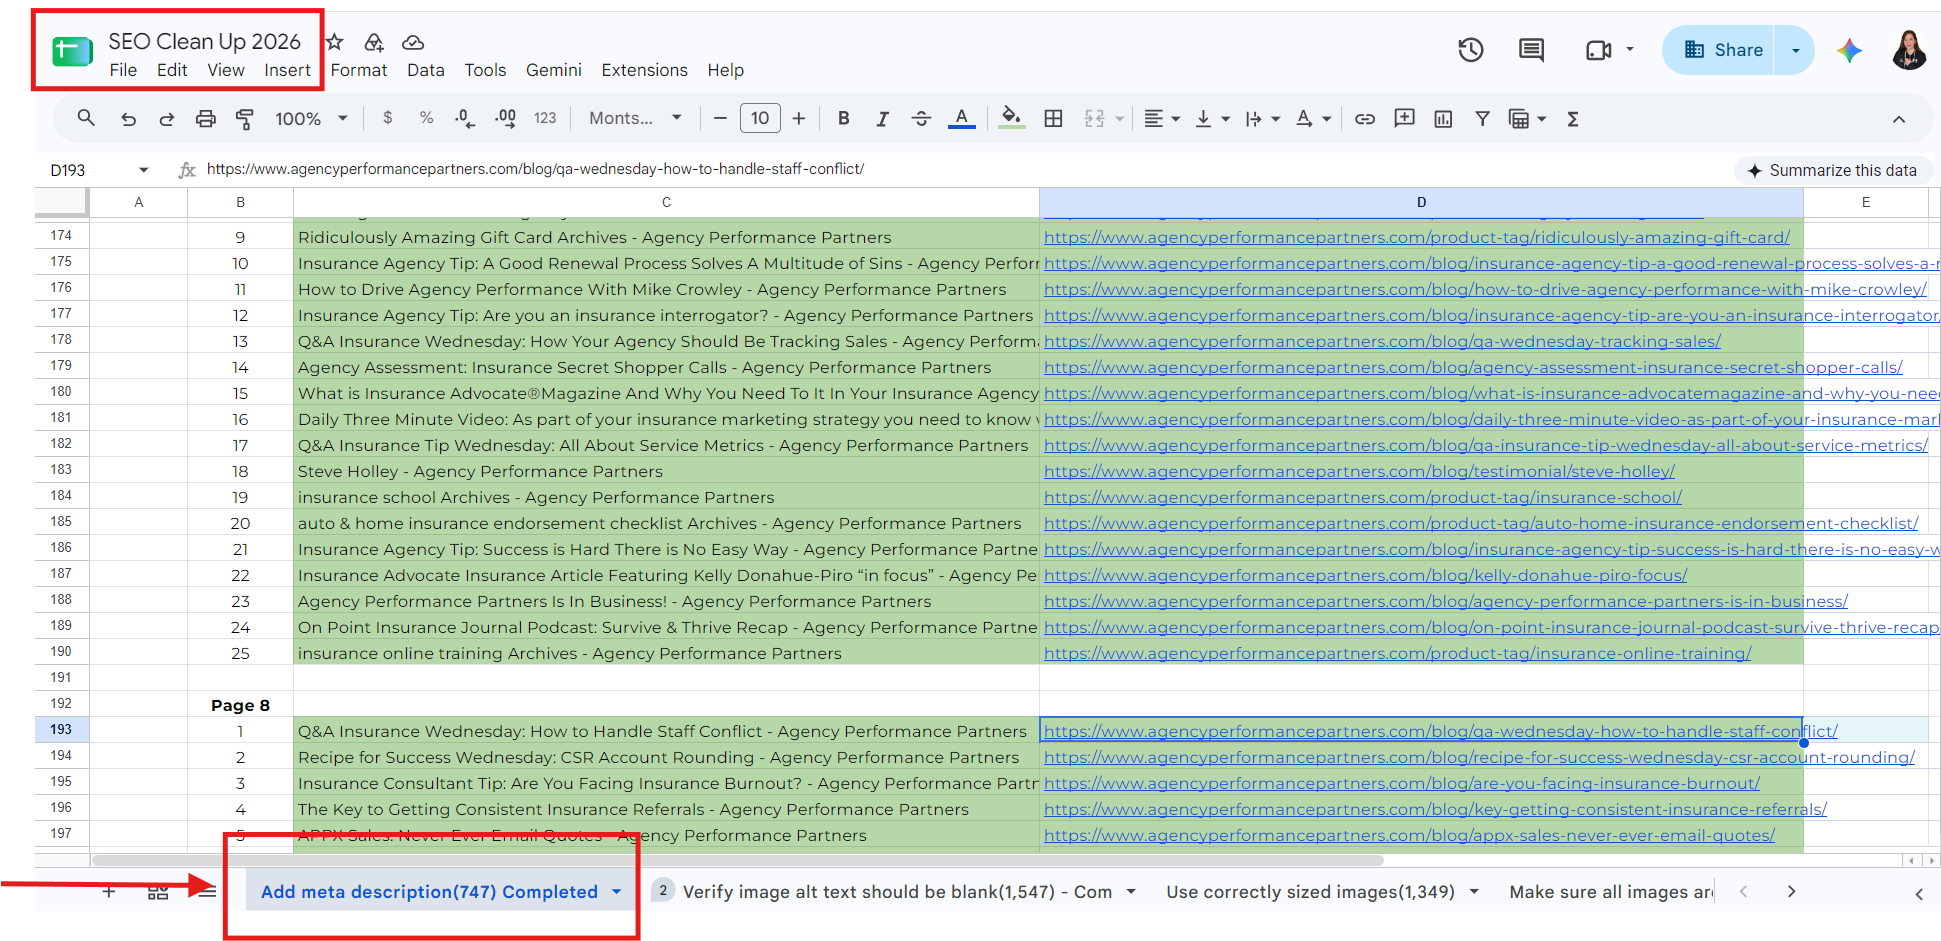Image resolution: width=1941 pixels, height=941 pixels.
Task: Create a filter
Action: tap(1482, 119)
